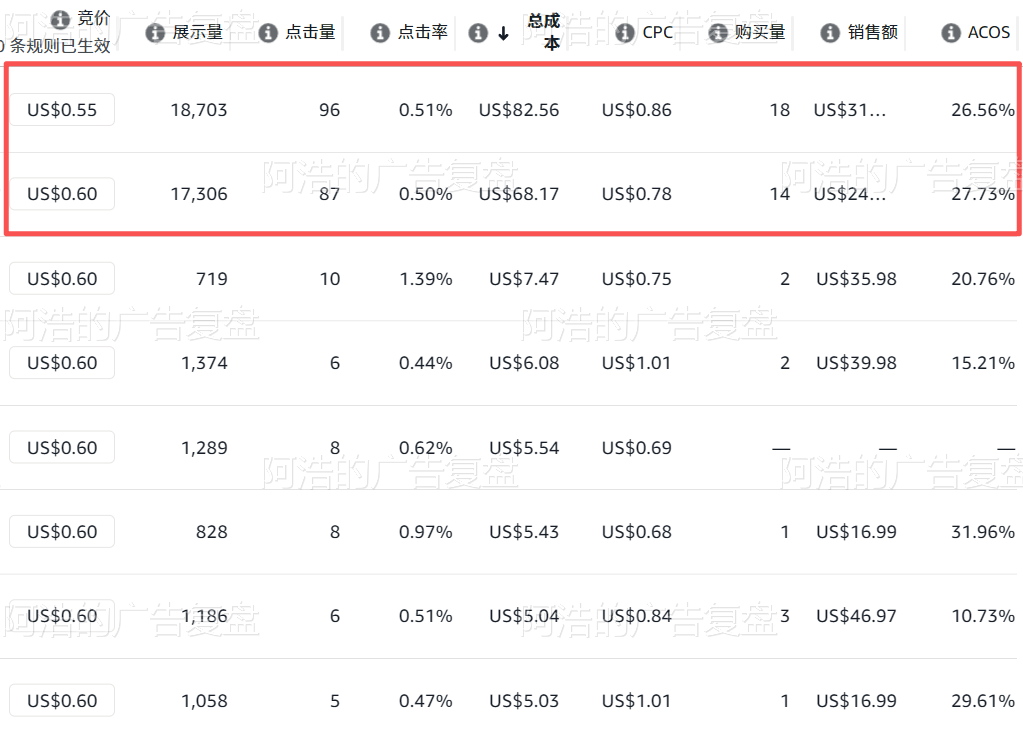The image size is (1023, 740).
Task: Edit the US$0.55 bid field
Action: click(x=62, y=110)
